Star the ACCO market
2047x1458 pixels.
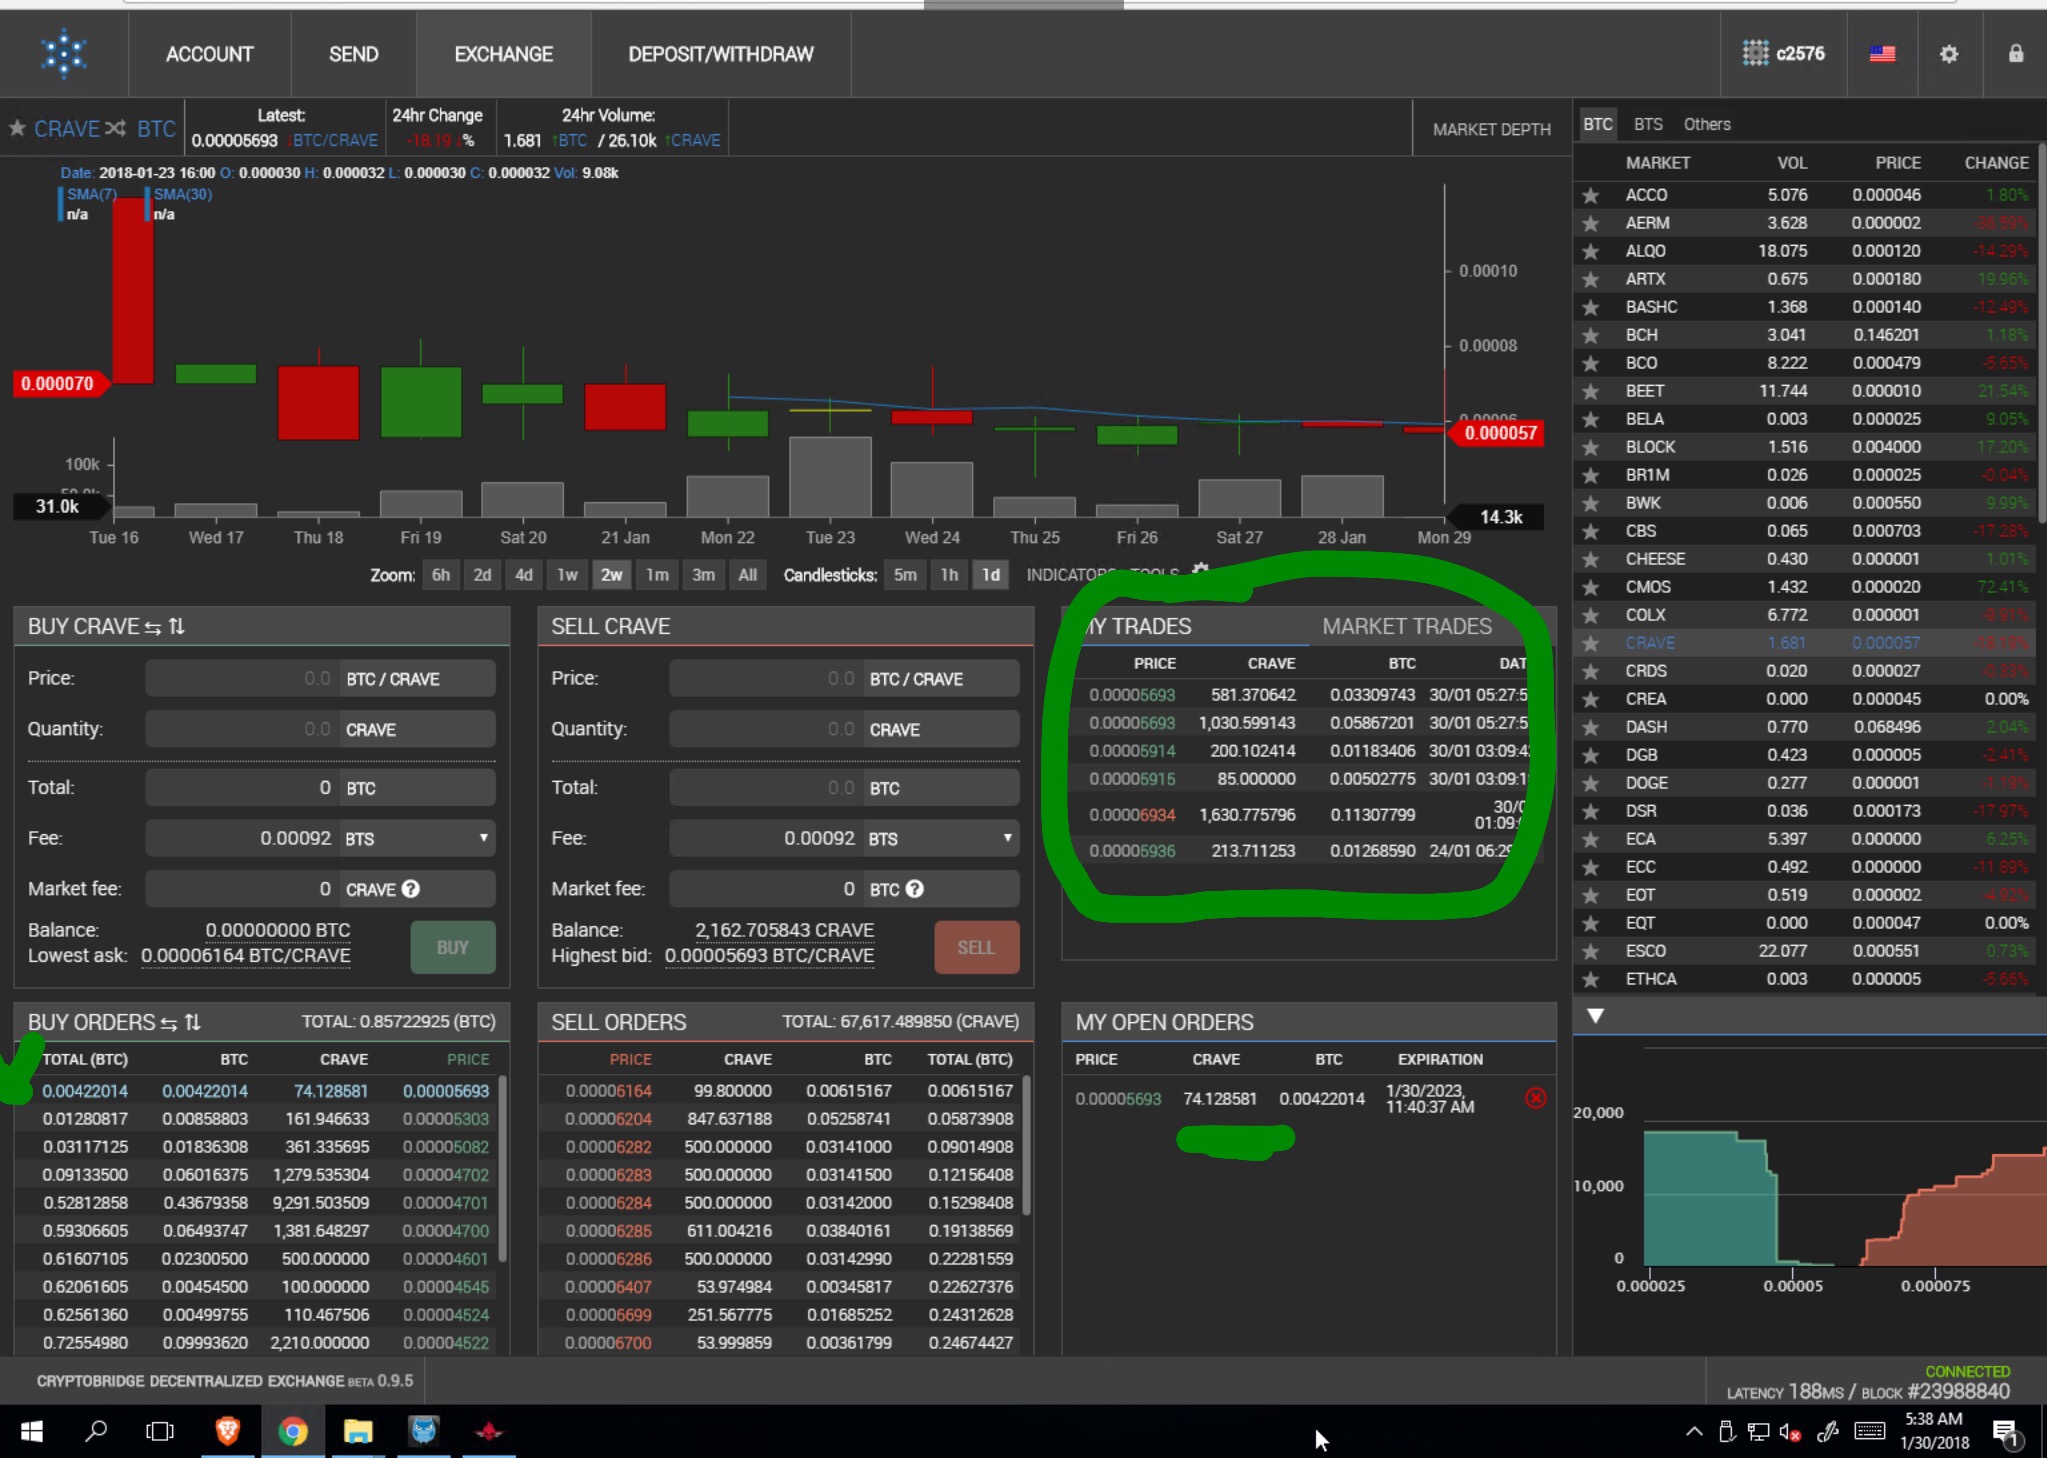[x=1590, y=196]
